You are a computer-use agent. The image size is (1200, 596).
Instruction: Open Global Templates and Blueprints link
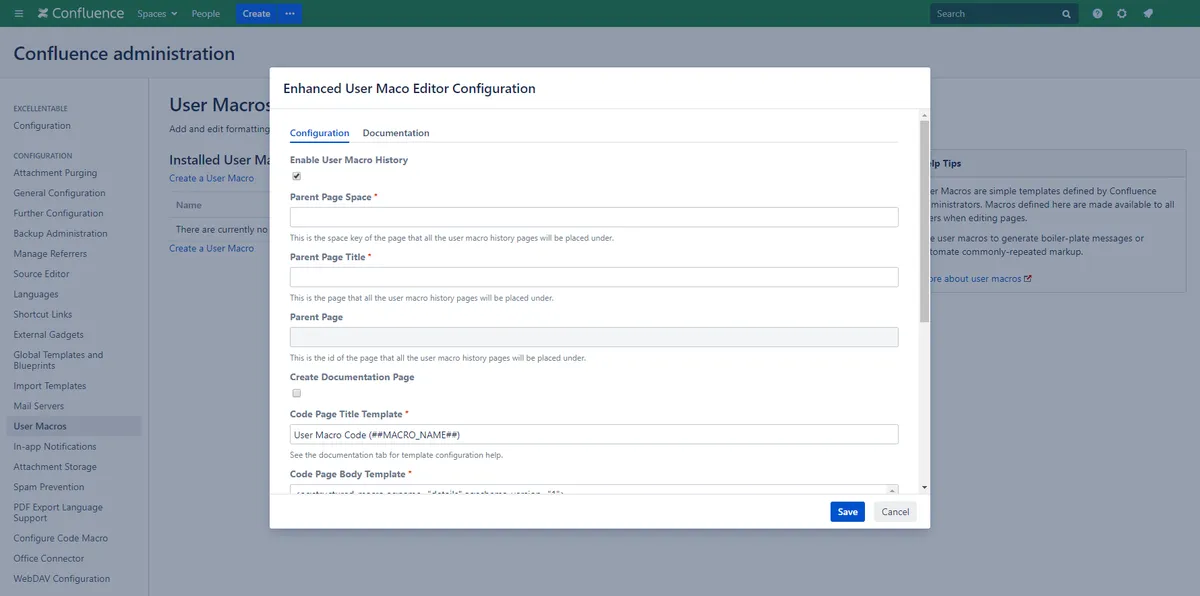click(x=58, y=360)
